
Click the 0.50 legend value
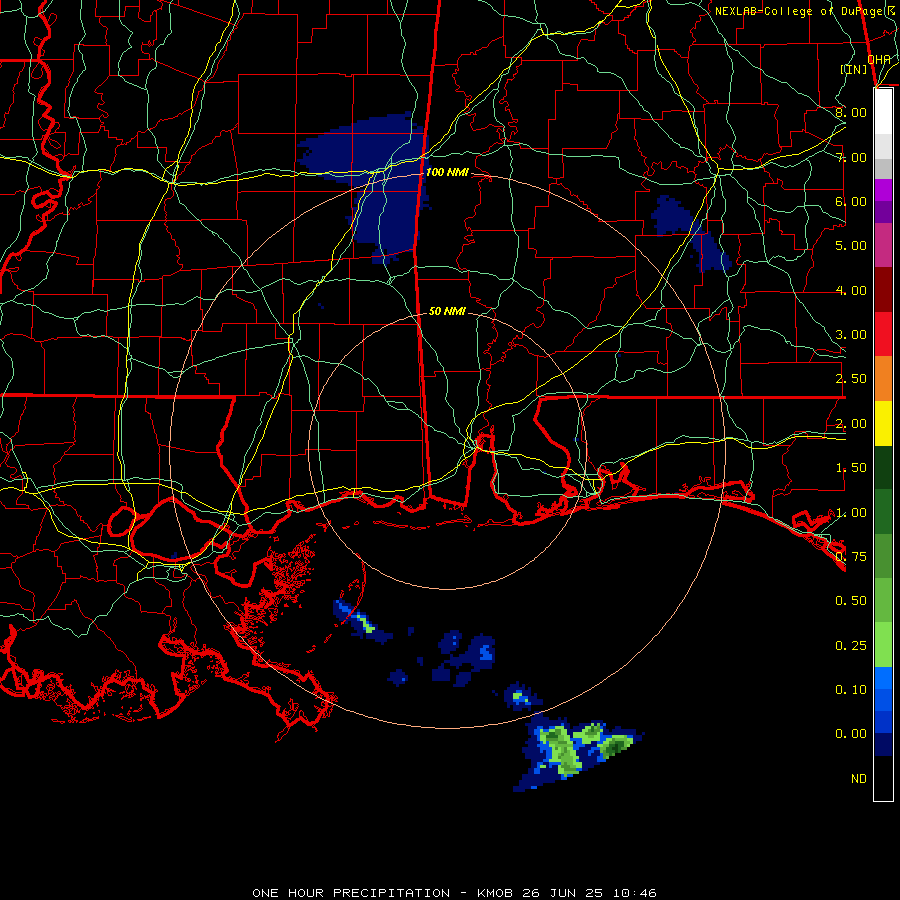click(x=851, y=601)
